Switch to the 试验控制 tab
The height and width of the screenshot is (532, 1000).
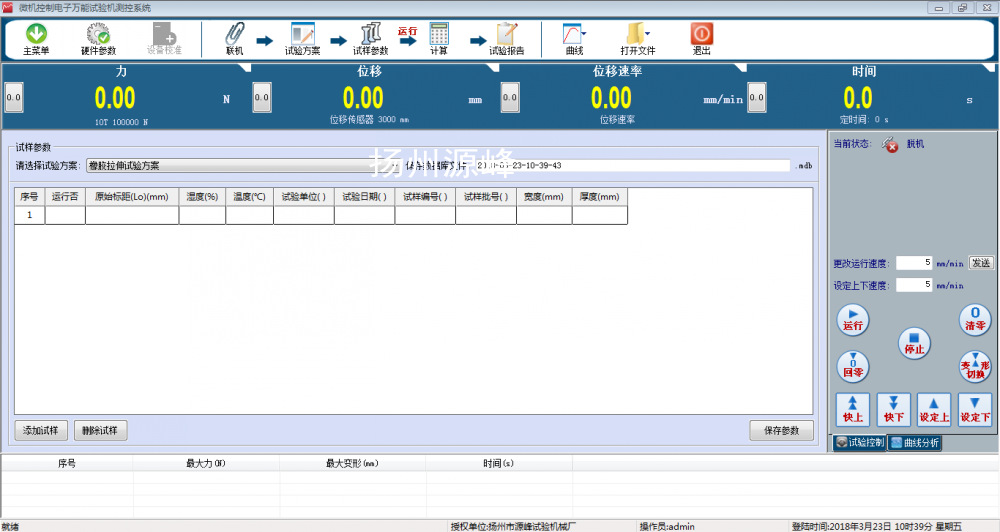tap(859, 442)
